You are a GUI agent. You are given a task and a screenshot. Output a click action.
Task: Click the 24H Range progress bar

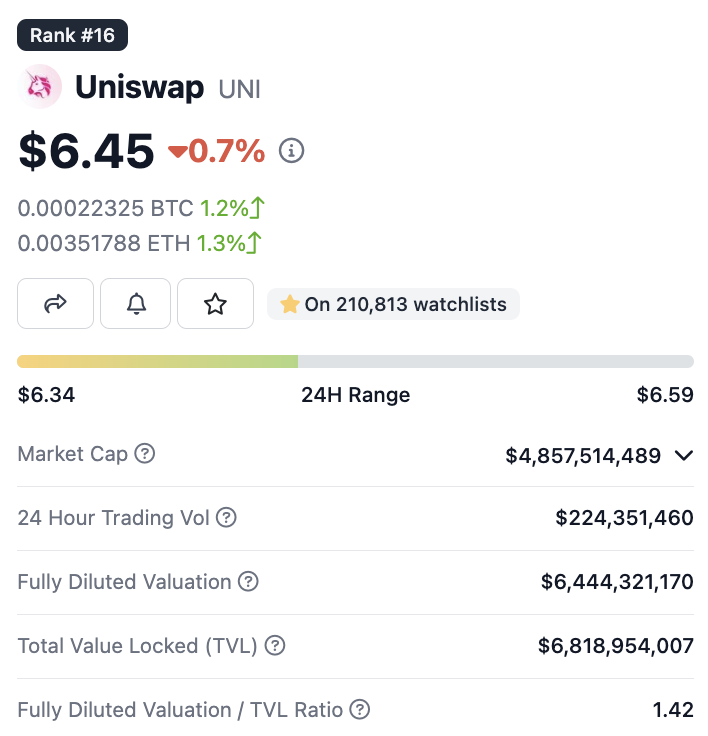click(355, 361)
